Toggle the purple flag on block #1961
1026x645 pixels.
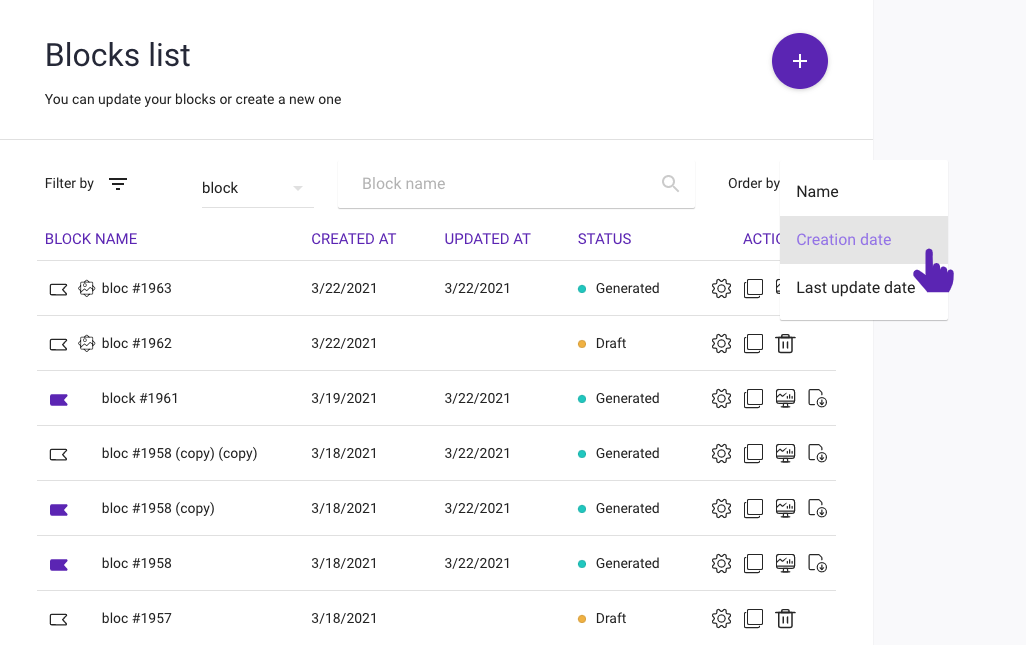pos(59,399)
